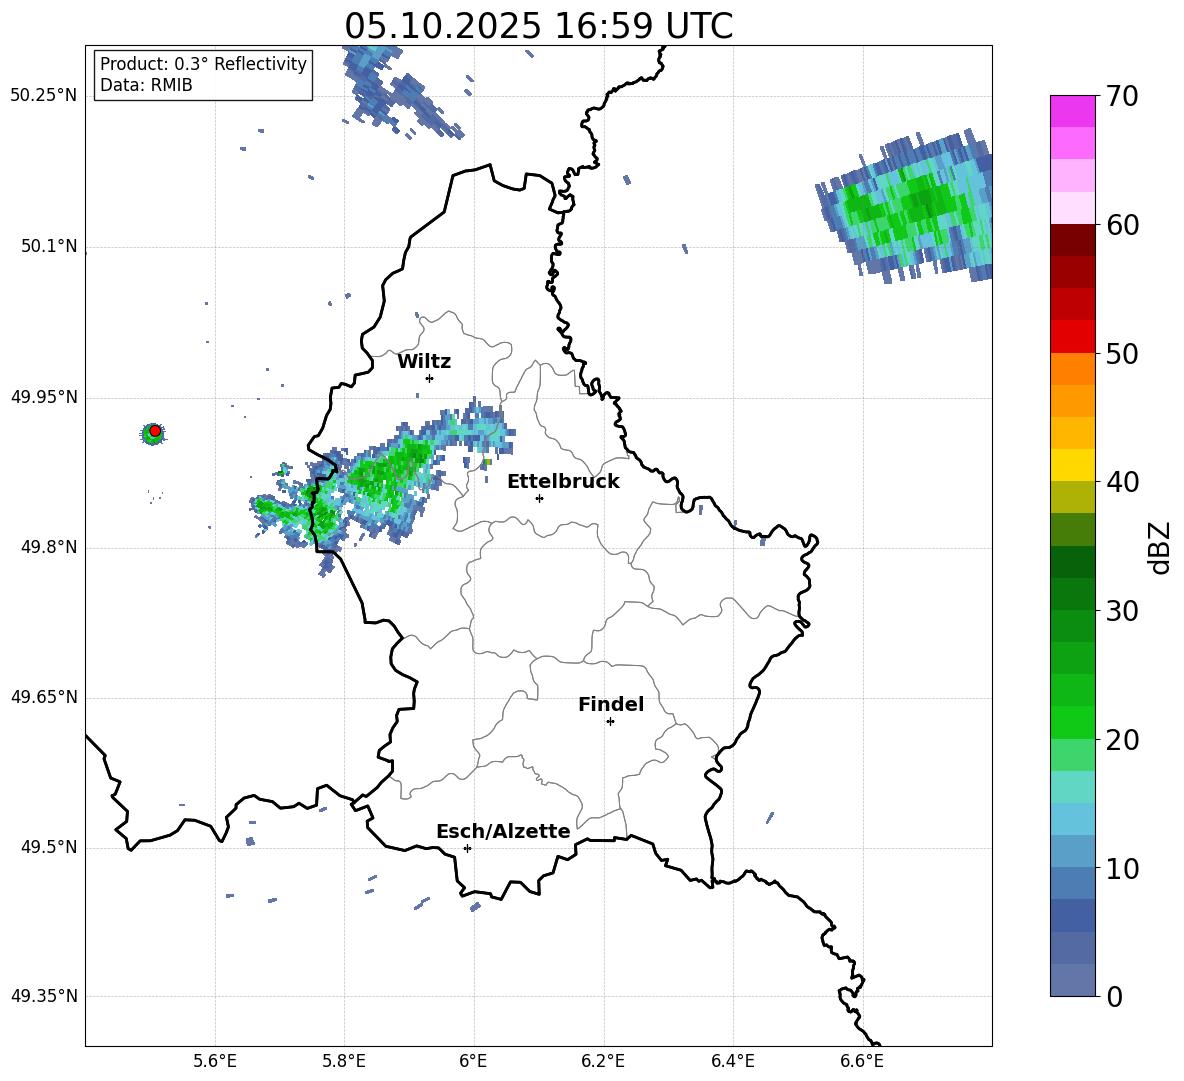Click the 49.65°N latitude label
This screenshot has height=1081, width=1184.
pyautogui.click(x=43, y=697)
